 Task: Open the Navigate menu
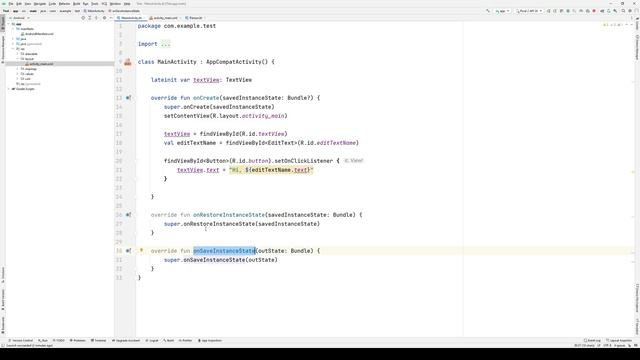click(40, 4)
